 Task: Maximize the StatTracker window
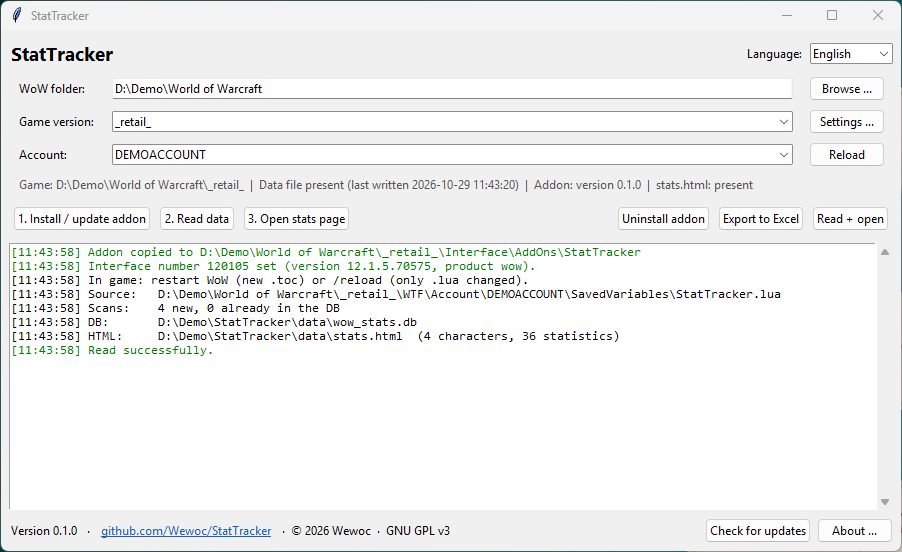pyautogui.click(x=832, y=16)
